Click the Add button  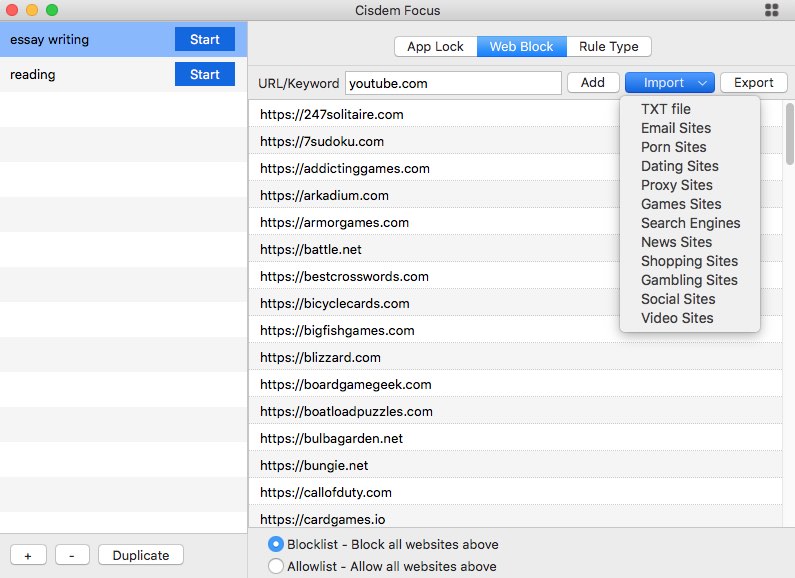pyautogui.click(x=592, y=83)
